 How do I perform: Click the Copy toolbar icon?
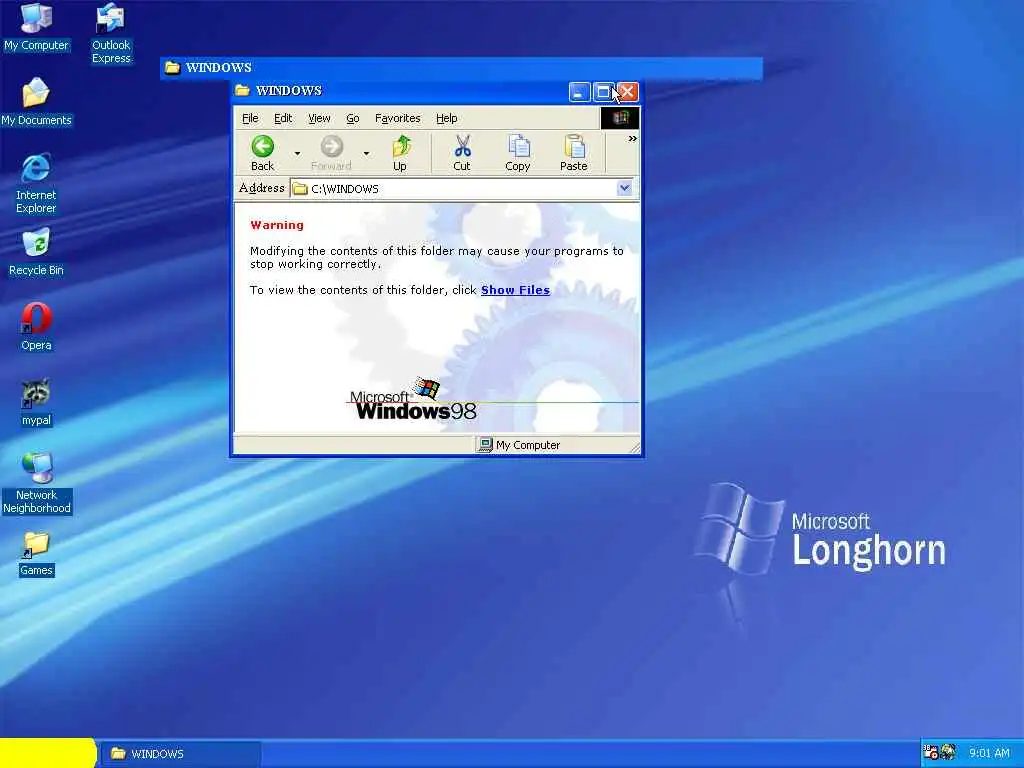click(x=518, y=146)
